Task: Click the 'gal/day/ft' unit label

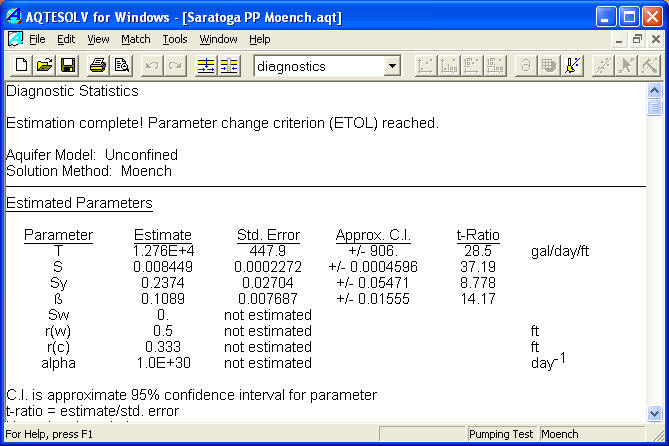Action: (560, 251)
